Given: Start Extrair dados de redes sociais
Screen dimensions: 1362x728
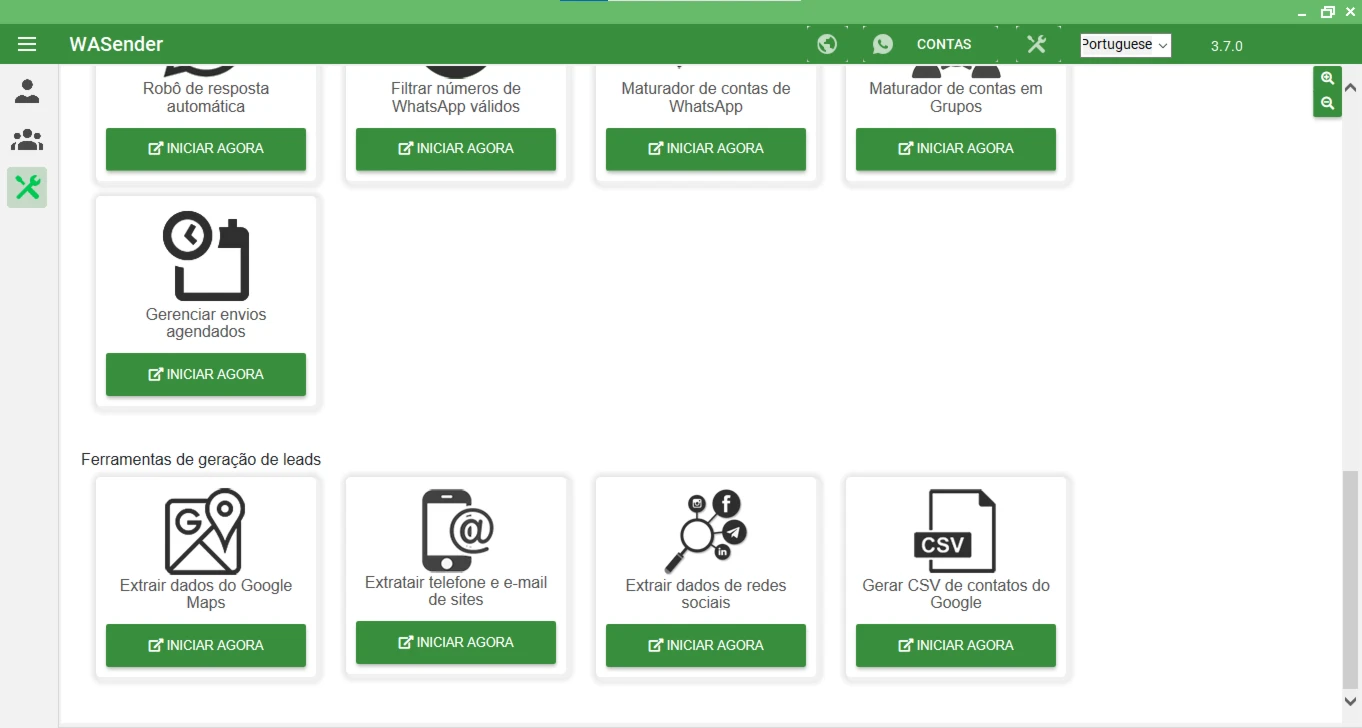Looking at the screenshot, I should pyautogui.click(x=706, y=646).
